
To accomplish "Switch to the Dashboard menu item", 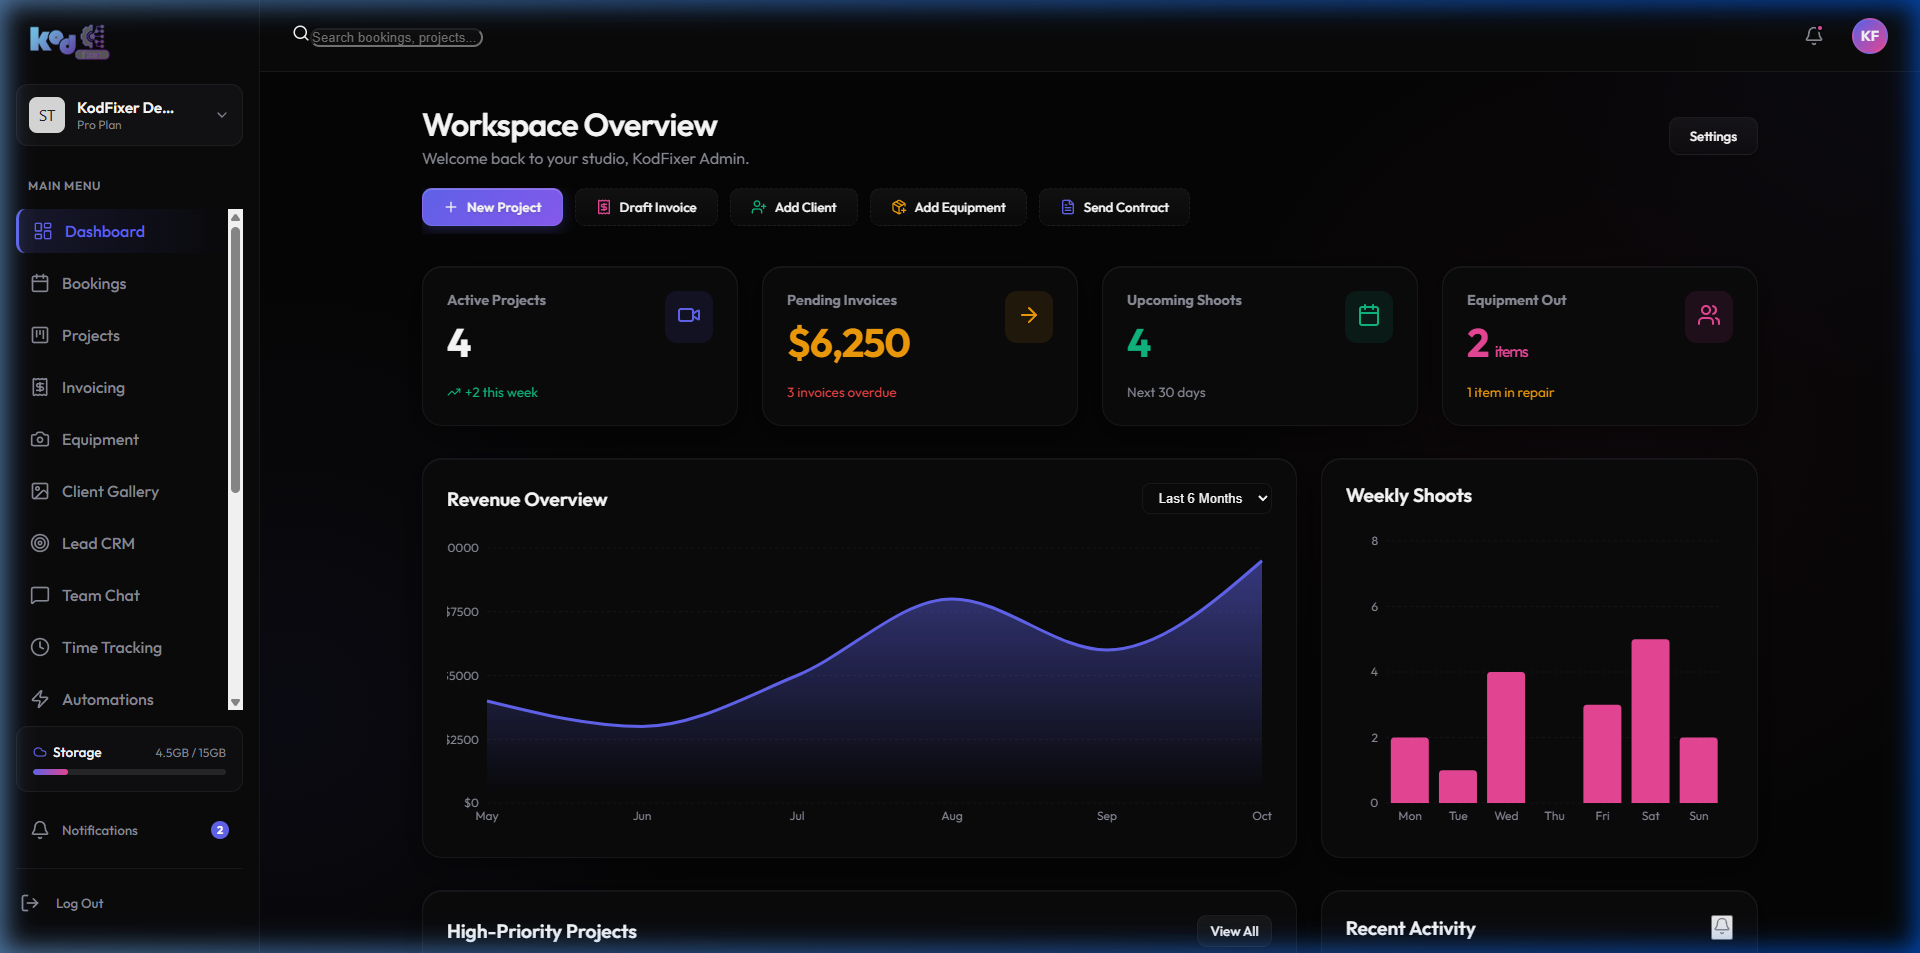I will (x=103, y=231).
